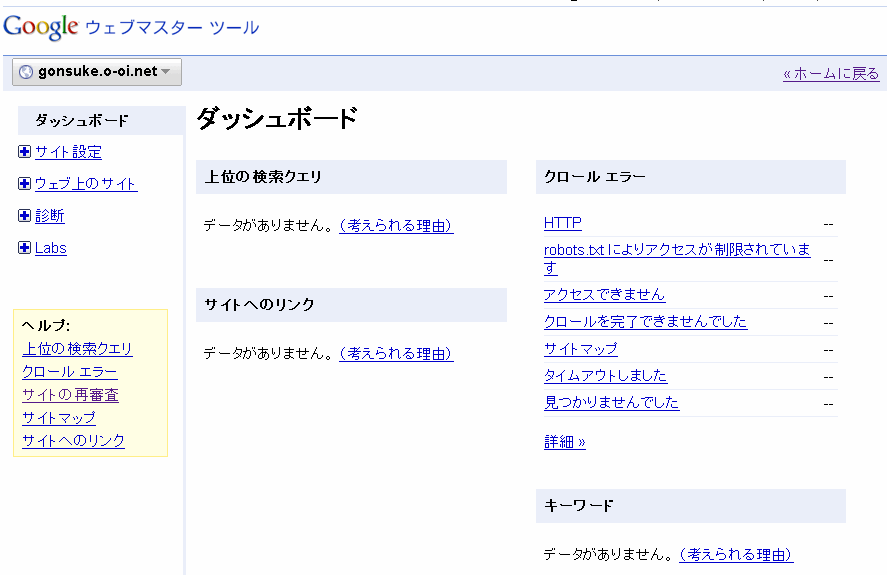Open help link クロール エラー
Image resolution: width=887 pixels, height=575 pixels.
tap(70, 372)
